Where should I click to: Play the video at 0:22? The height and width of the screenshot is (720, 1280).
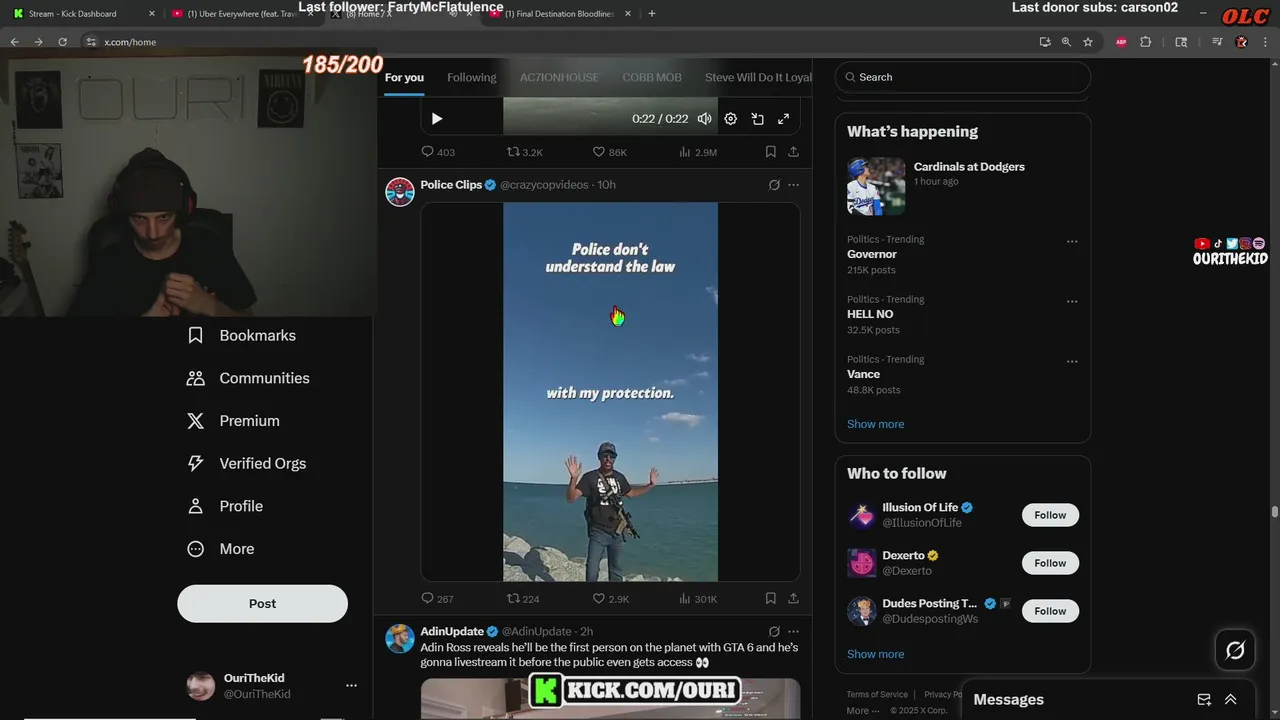[x=437, y=118]
